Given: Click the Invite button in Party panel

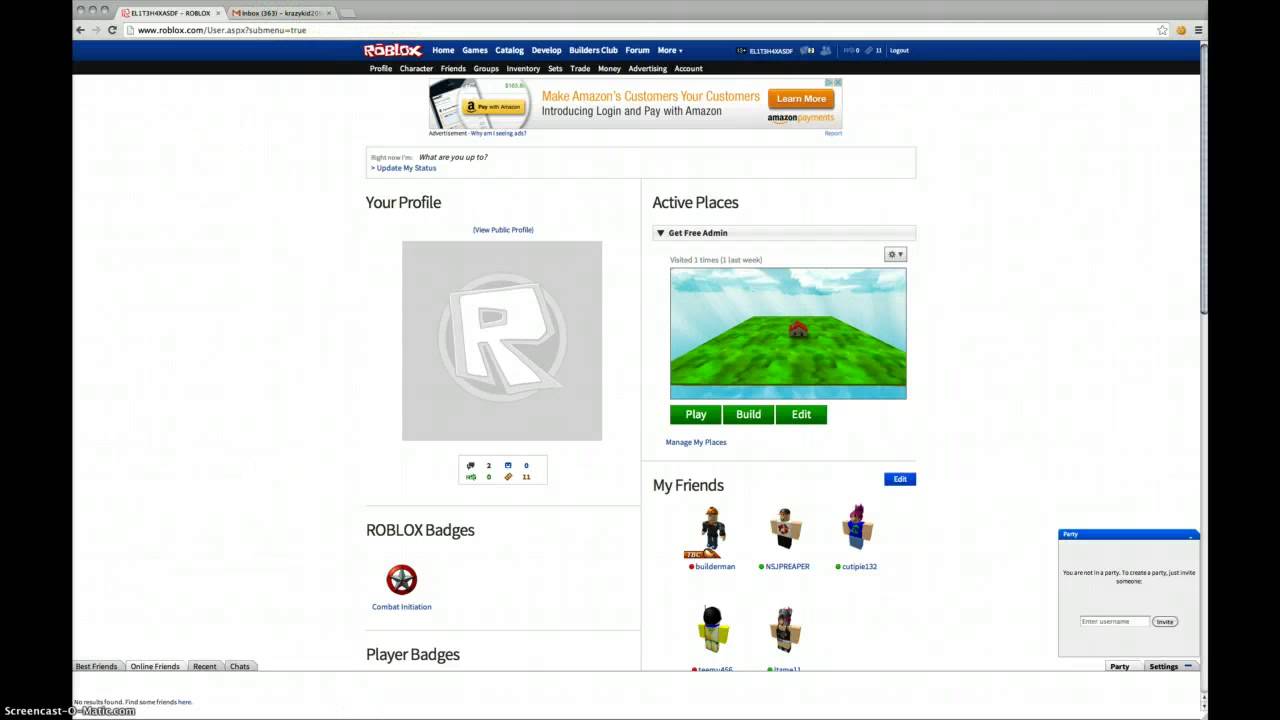Looking at the screenshot, I should pyautogui.click(x=1165, y=622).
